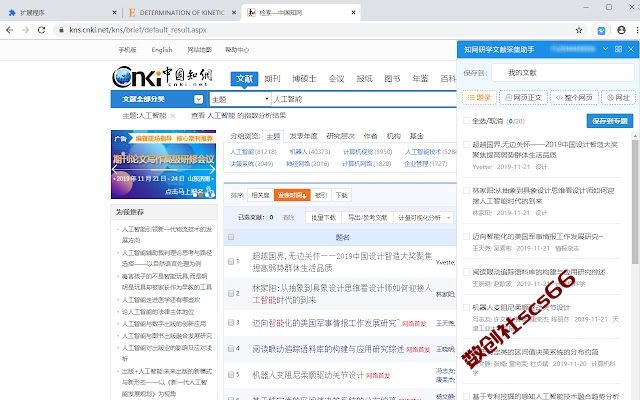
Task: Close the 检索—中国知网 tab
Action: (353, 13)
